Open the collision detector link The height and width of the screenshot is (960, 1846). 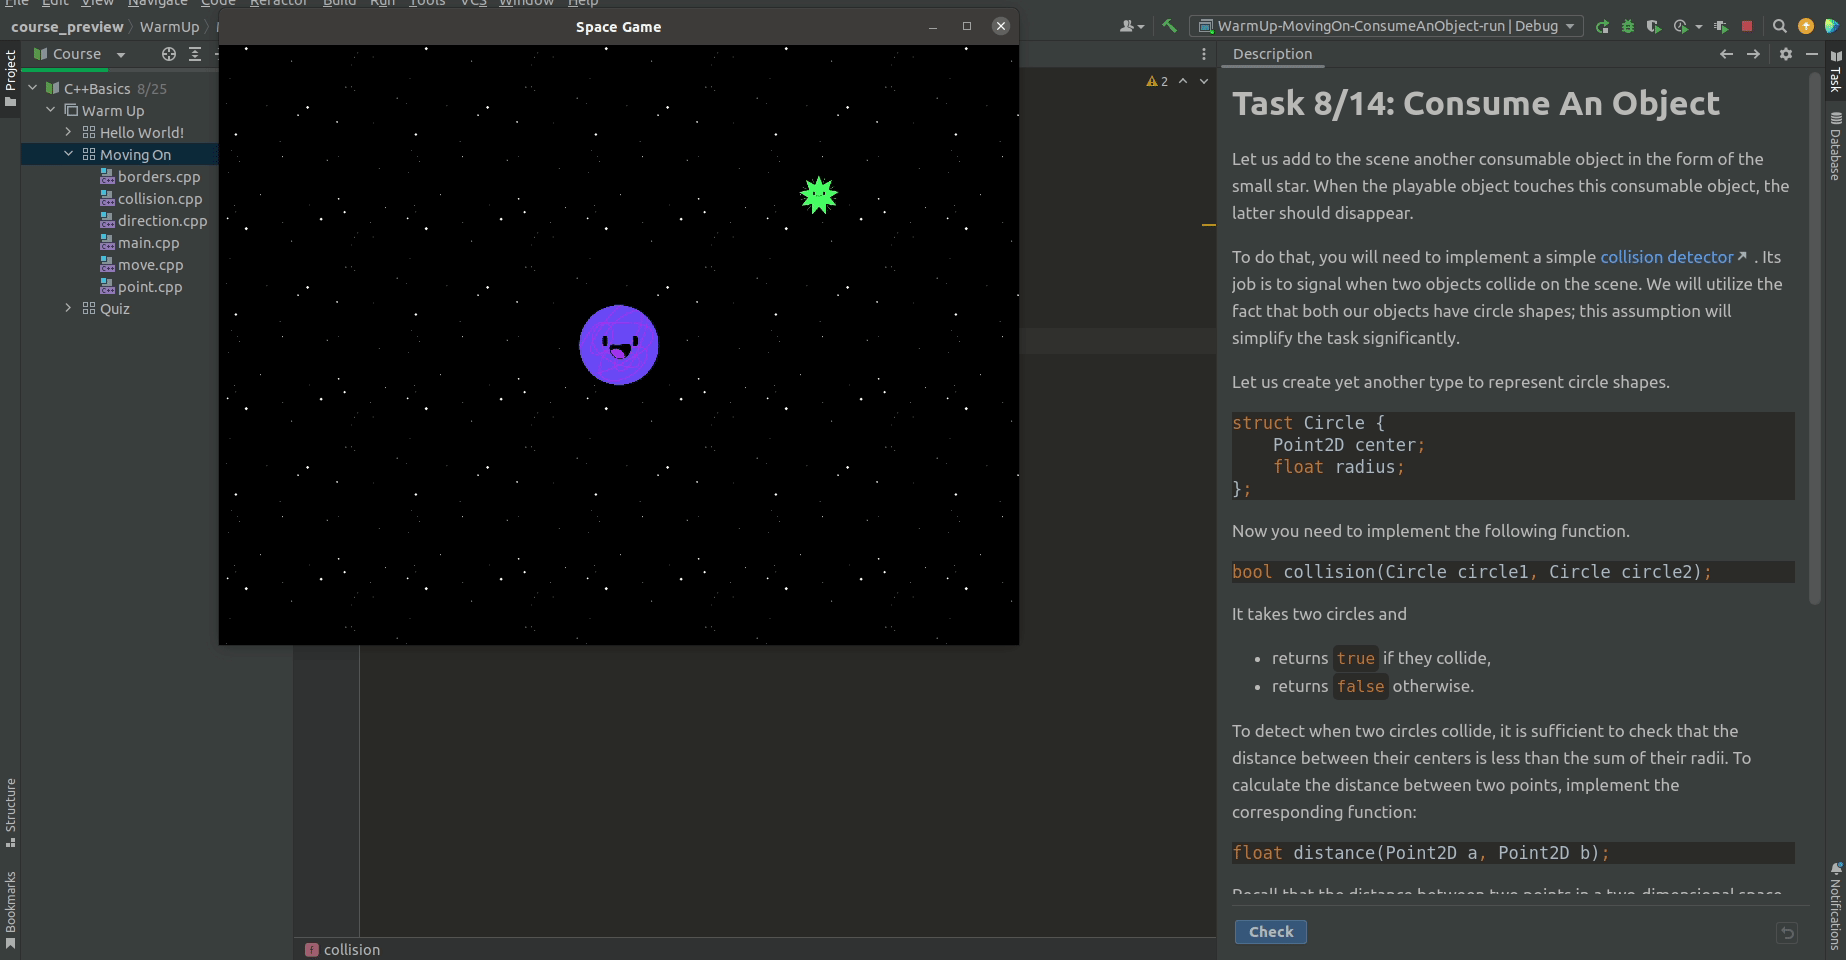[x=1666, y=257]
